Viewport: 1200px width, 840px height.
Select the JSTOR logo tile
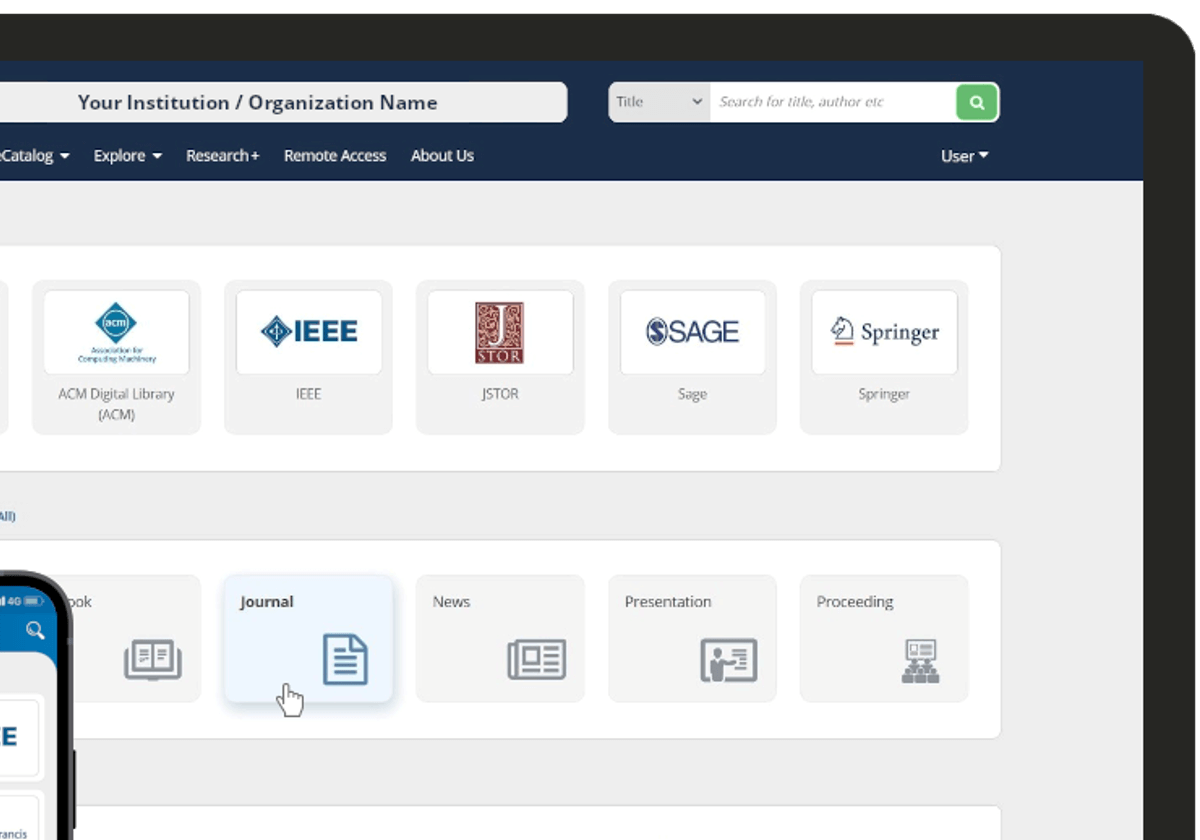(500, 332)
